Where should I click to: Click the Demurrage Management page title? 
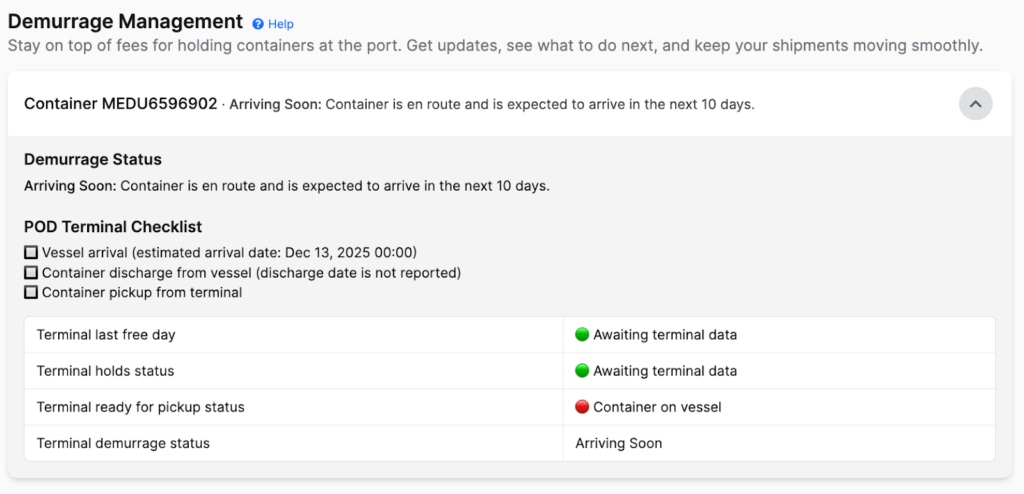tap(125, 21)
